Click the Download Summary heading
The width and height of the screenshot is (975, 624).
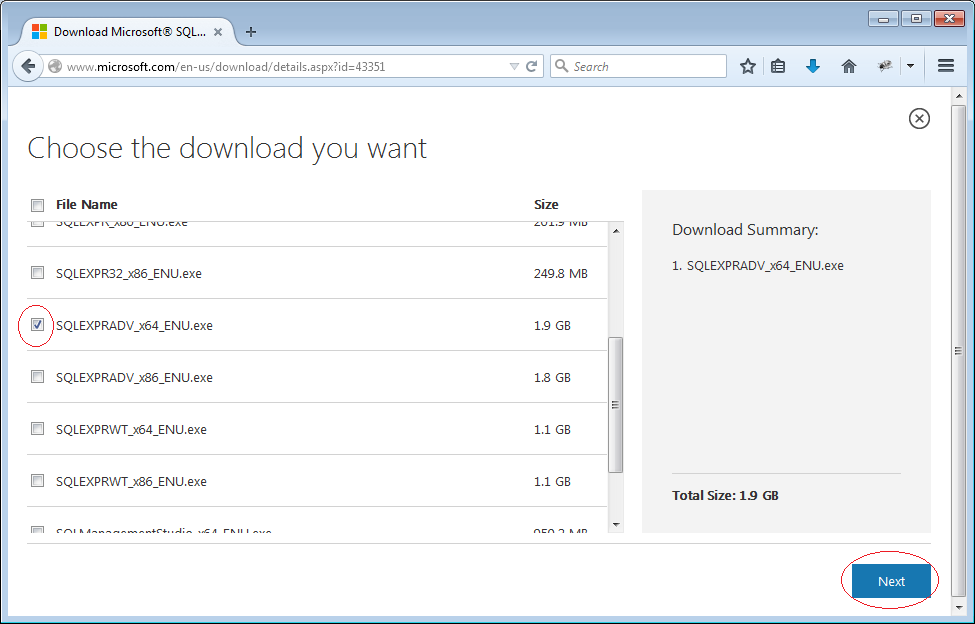tap(745, 230)
